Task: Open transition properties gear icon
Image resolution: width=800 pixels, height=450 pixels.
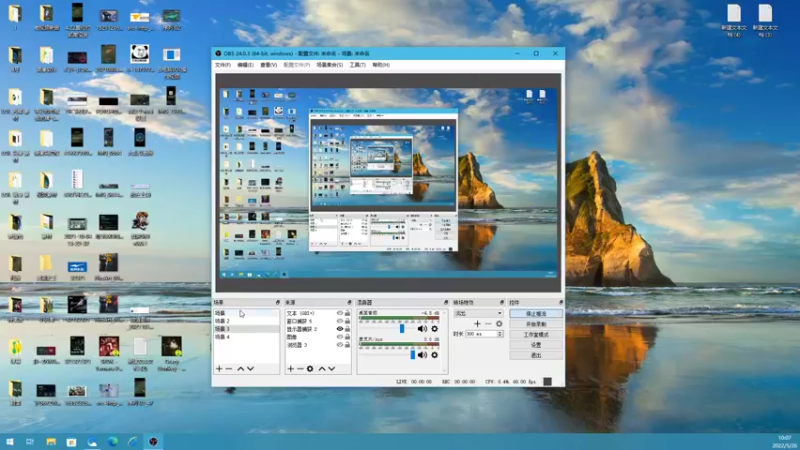Action: coord(499,323)
